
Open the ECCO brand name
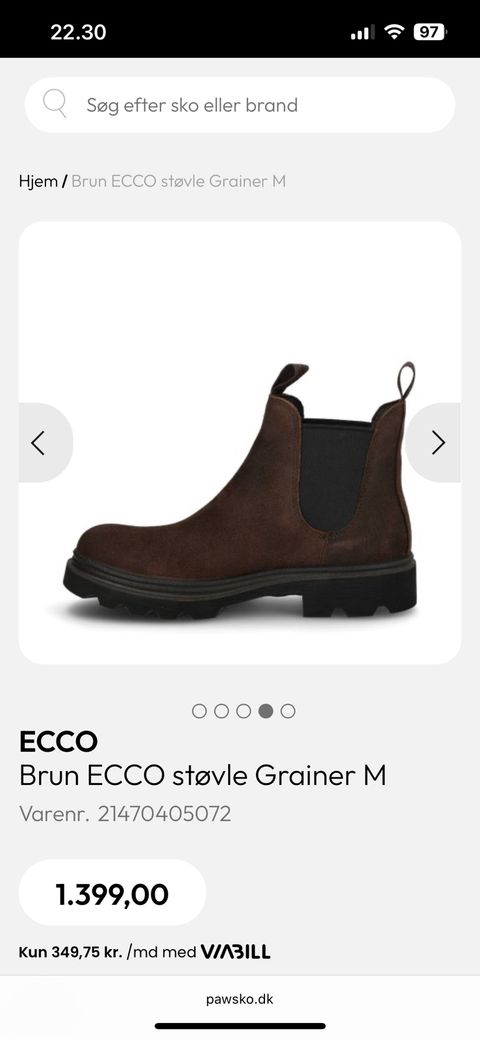[x=58, y=741]
